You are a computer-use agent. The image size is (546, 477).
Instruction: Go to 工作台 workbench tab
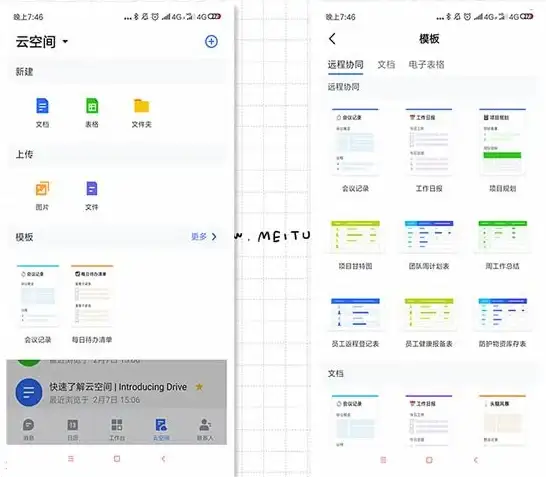point(117,429)
